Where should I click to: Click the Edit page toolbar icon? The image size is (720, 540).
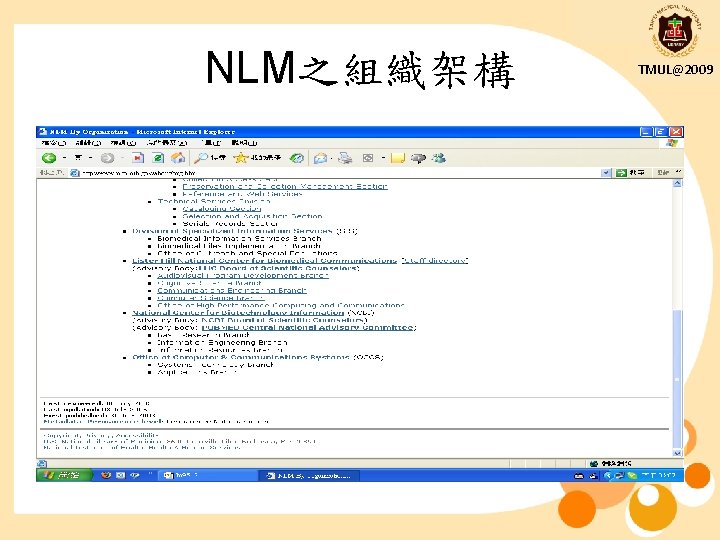coord(368,158)
